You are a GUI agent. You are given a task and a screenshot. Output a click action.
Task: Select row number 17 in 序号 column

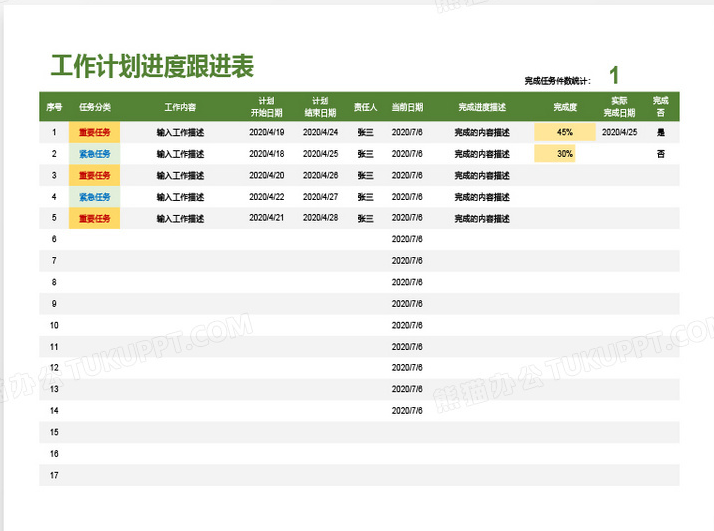pyautogui.click(x=54, y=475)
